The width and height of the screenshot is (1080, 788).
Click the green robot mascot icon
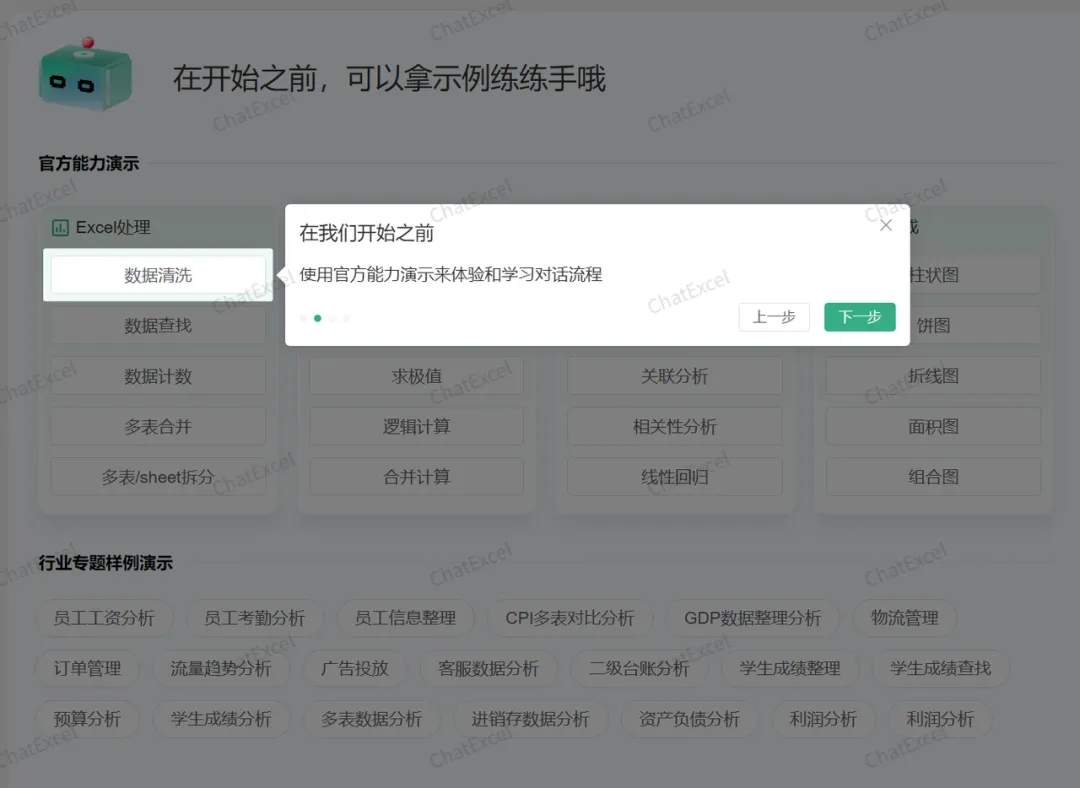pos(85,75)
